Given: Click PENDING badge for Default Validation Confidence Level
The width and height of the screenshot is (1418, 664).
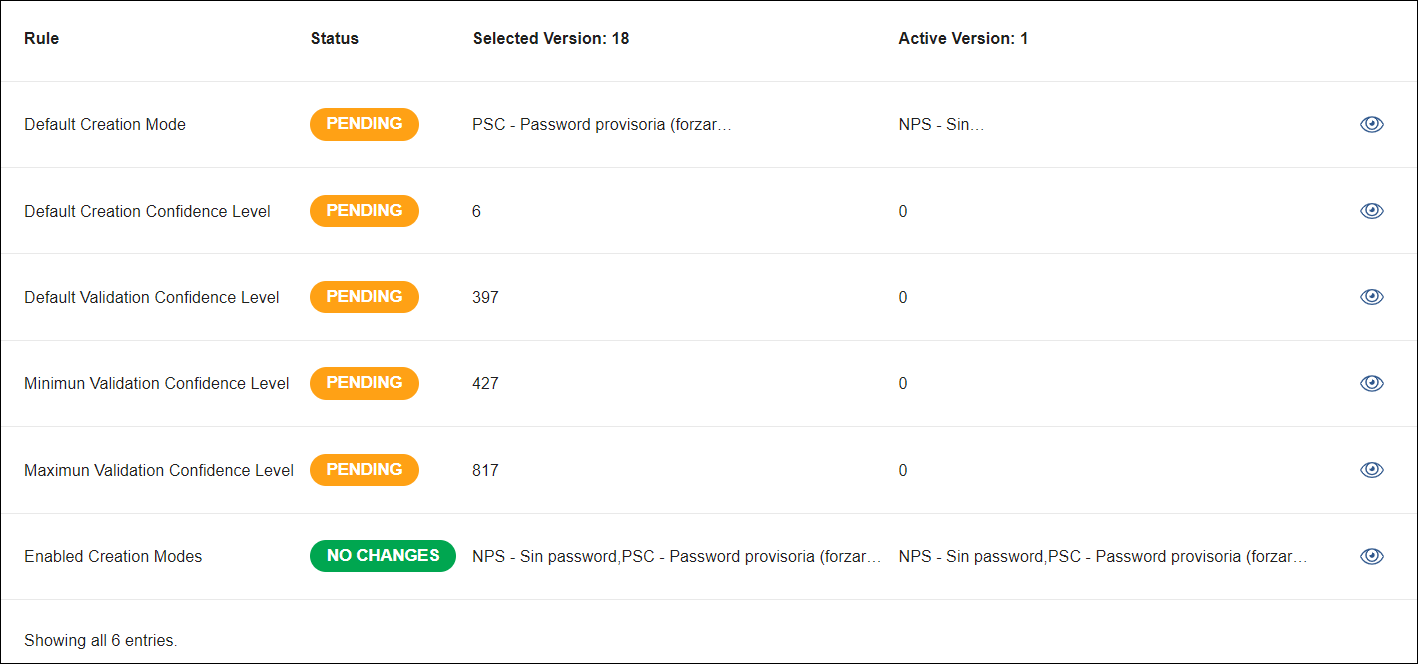Looking at the screenshot, I should pos(364,297).
